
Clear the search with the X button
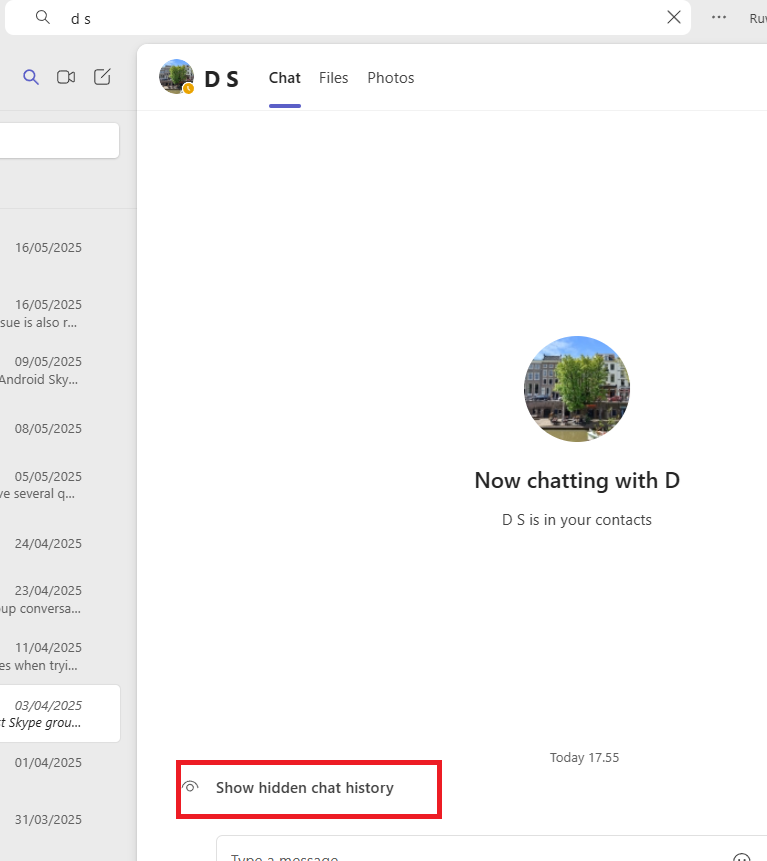coord(674,17)
